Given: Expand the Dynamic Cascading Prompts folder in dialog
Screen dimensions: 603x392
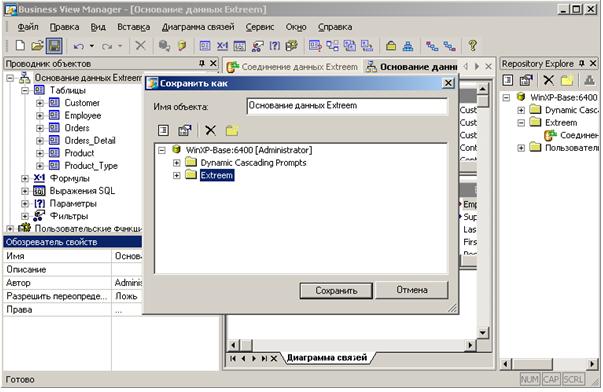Looking at the screenshot, I should (x=176, y=163).
